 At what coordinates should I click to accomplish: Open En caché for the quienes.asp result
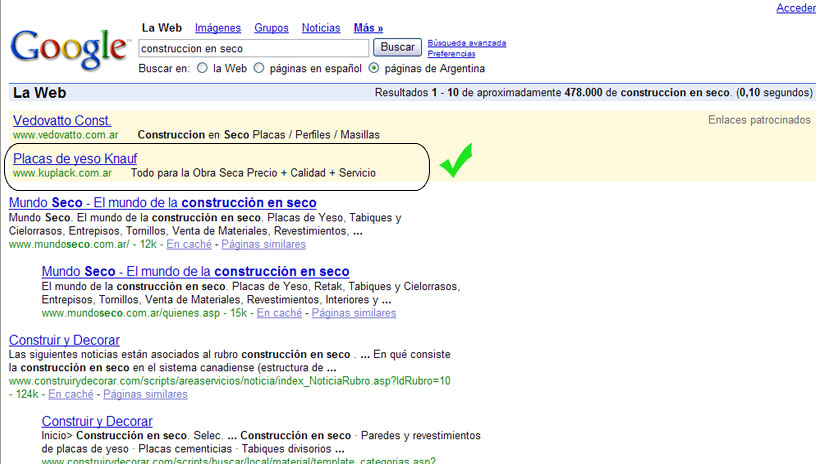tap(279, 313)
